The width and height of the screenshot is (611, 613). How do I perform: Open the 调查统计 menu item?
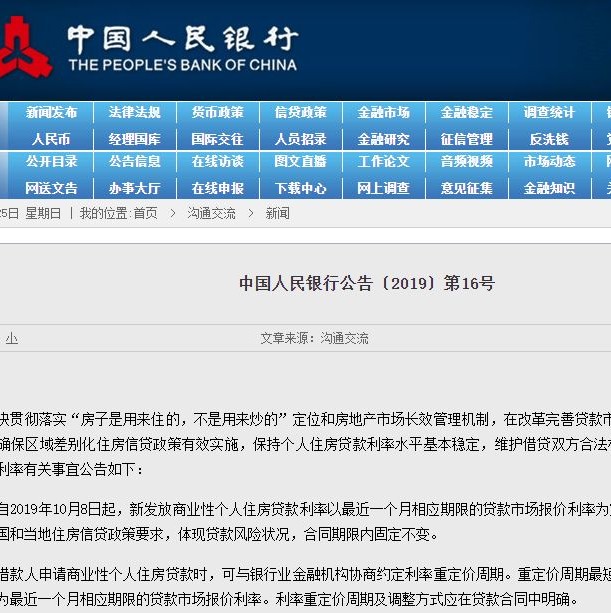click(x=550, y=113)
